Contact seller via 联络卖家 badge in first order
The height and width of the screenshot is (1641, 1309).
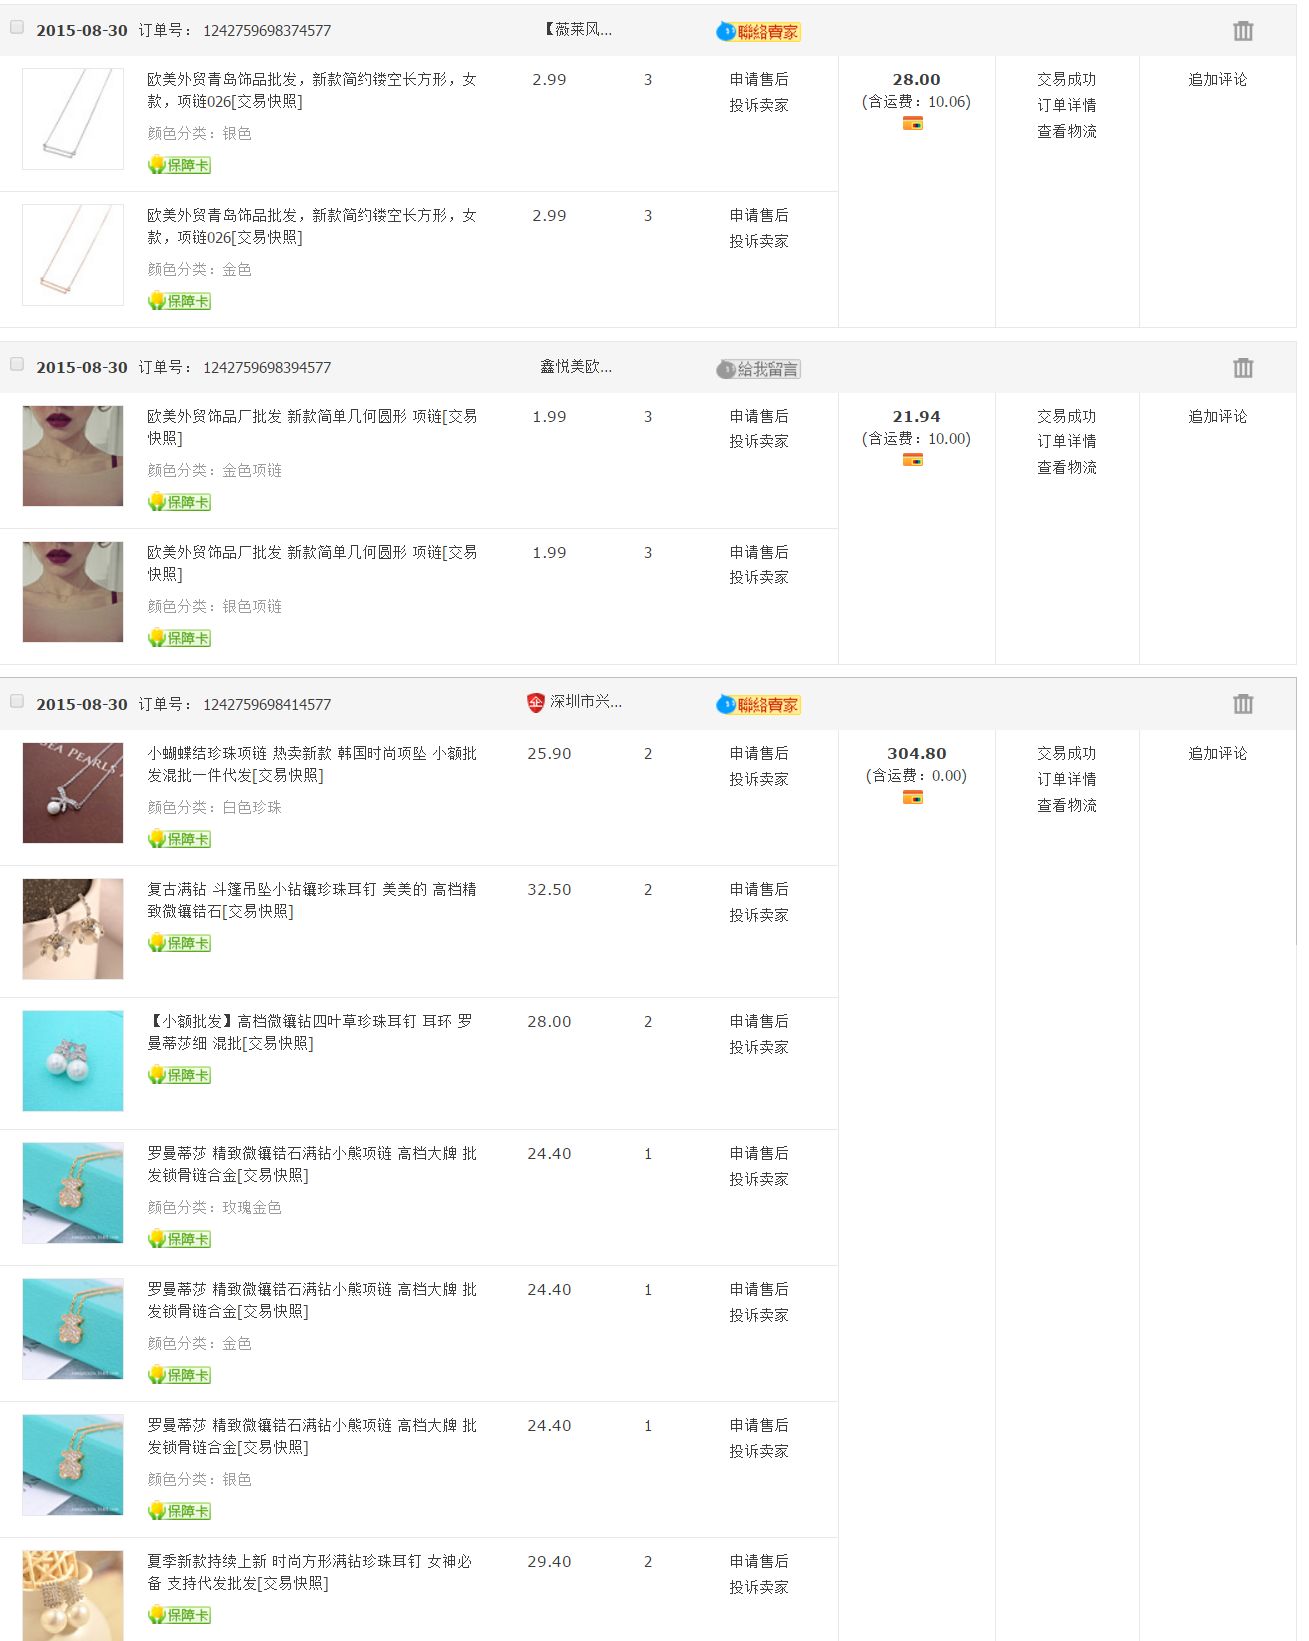[758, 32]
